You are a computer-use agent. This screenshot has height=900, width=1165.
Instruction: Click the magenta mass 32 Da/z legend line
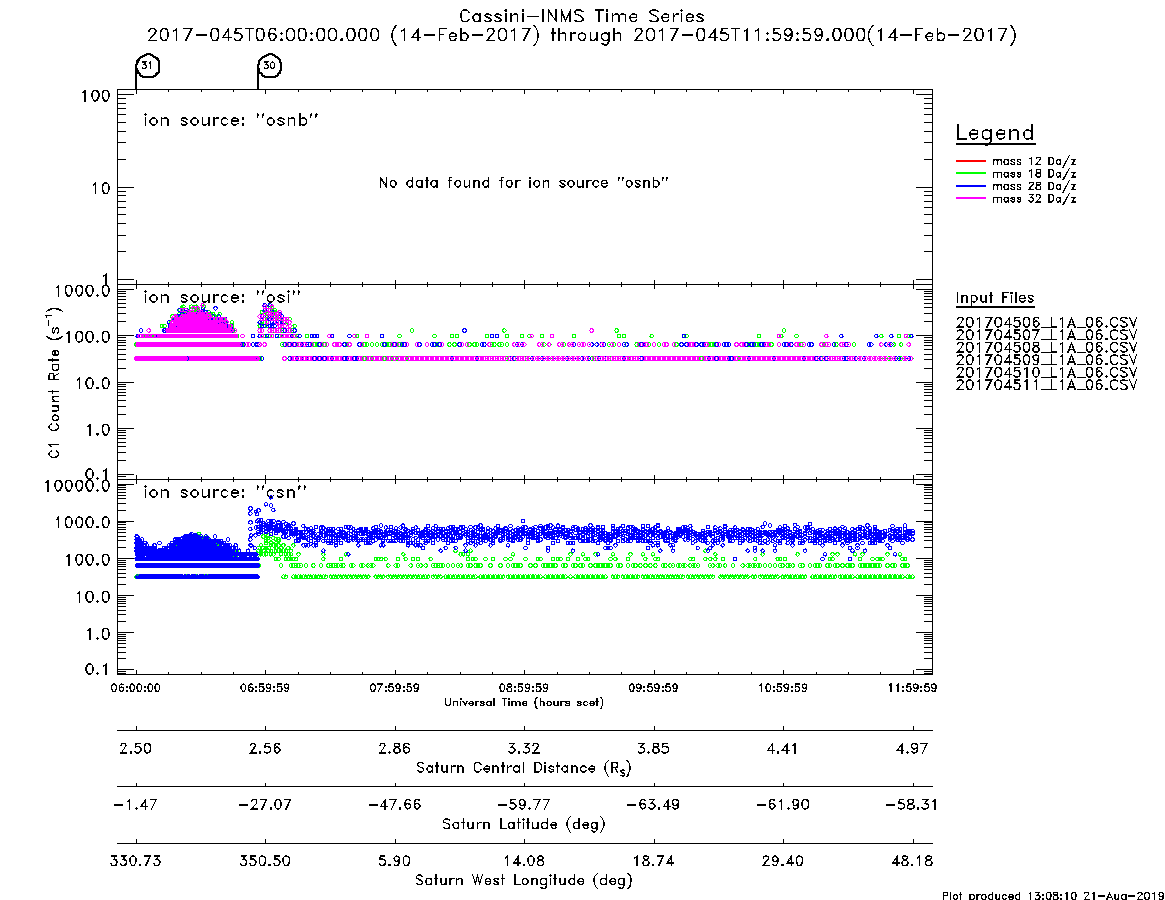click(x=970, y=198)
